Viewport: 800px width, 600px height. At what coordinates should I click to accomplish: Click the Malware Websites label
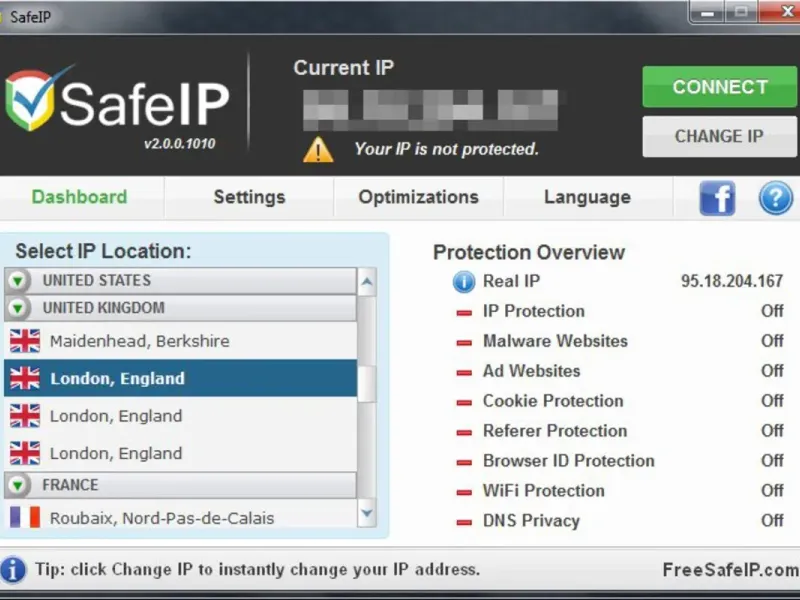(x=555, y=341)
